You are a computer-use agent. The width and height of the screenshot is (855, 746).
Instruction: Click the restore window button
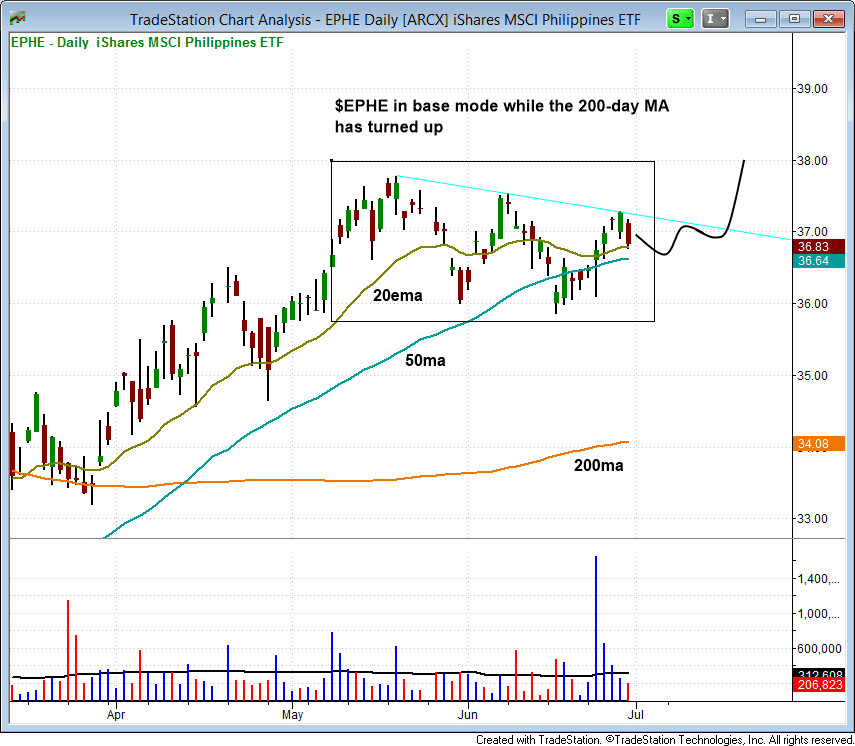click(794, 19)
